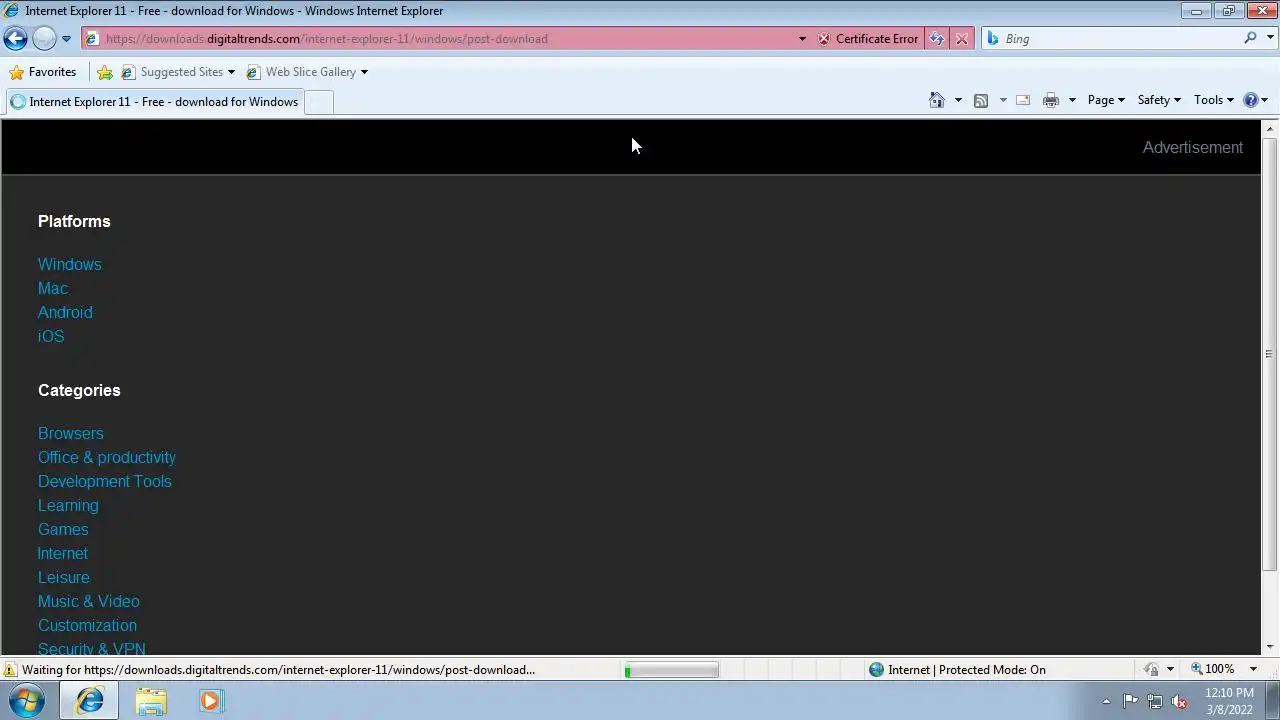Click the digitaltrends URL in the address bar
1280x720 pixels.
click(326, 39)
